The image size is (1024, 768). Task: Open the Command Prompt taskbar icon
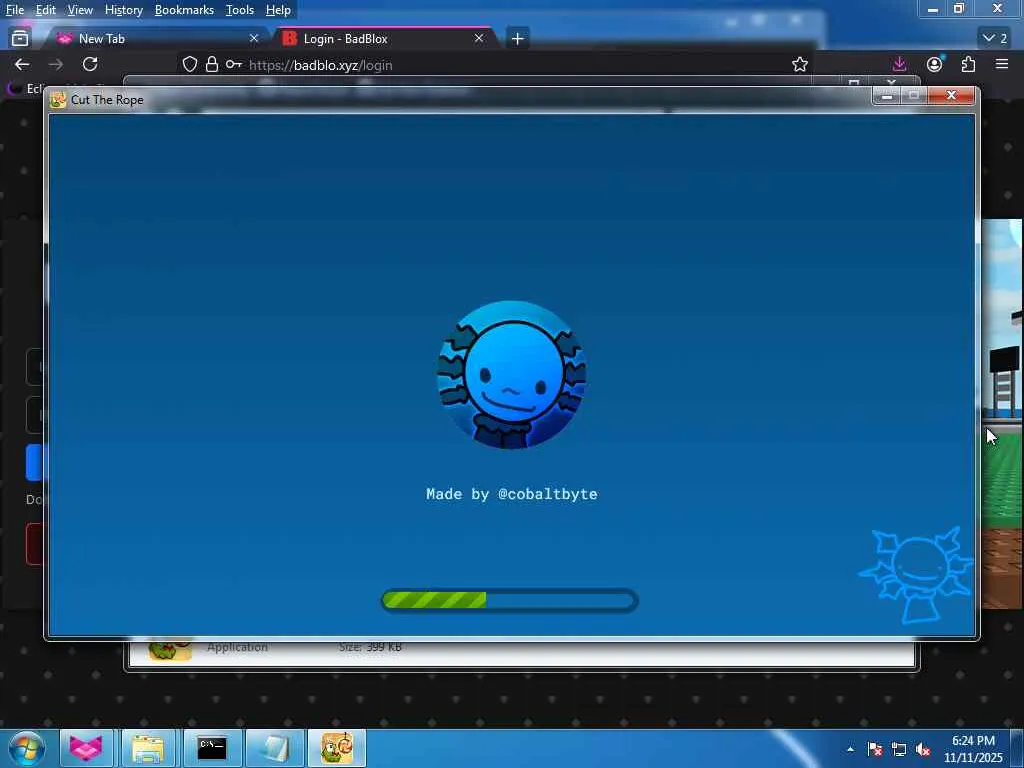[x=212, y=748]
